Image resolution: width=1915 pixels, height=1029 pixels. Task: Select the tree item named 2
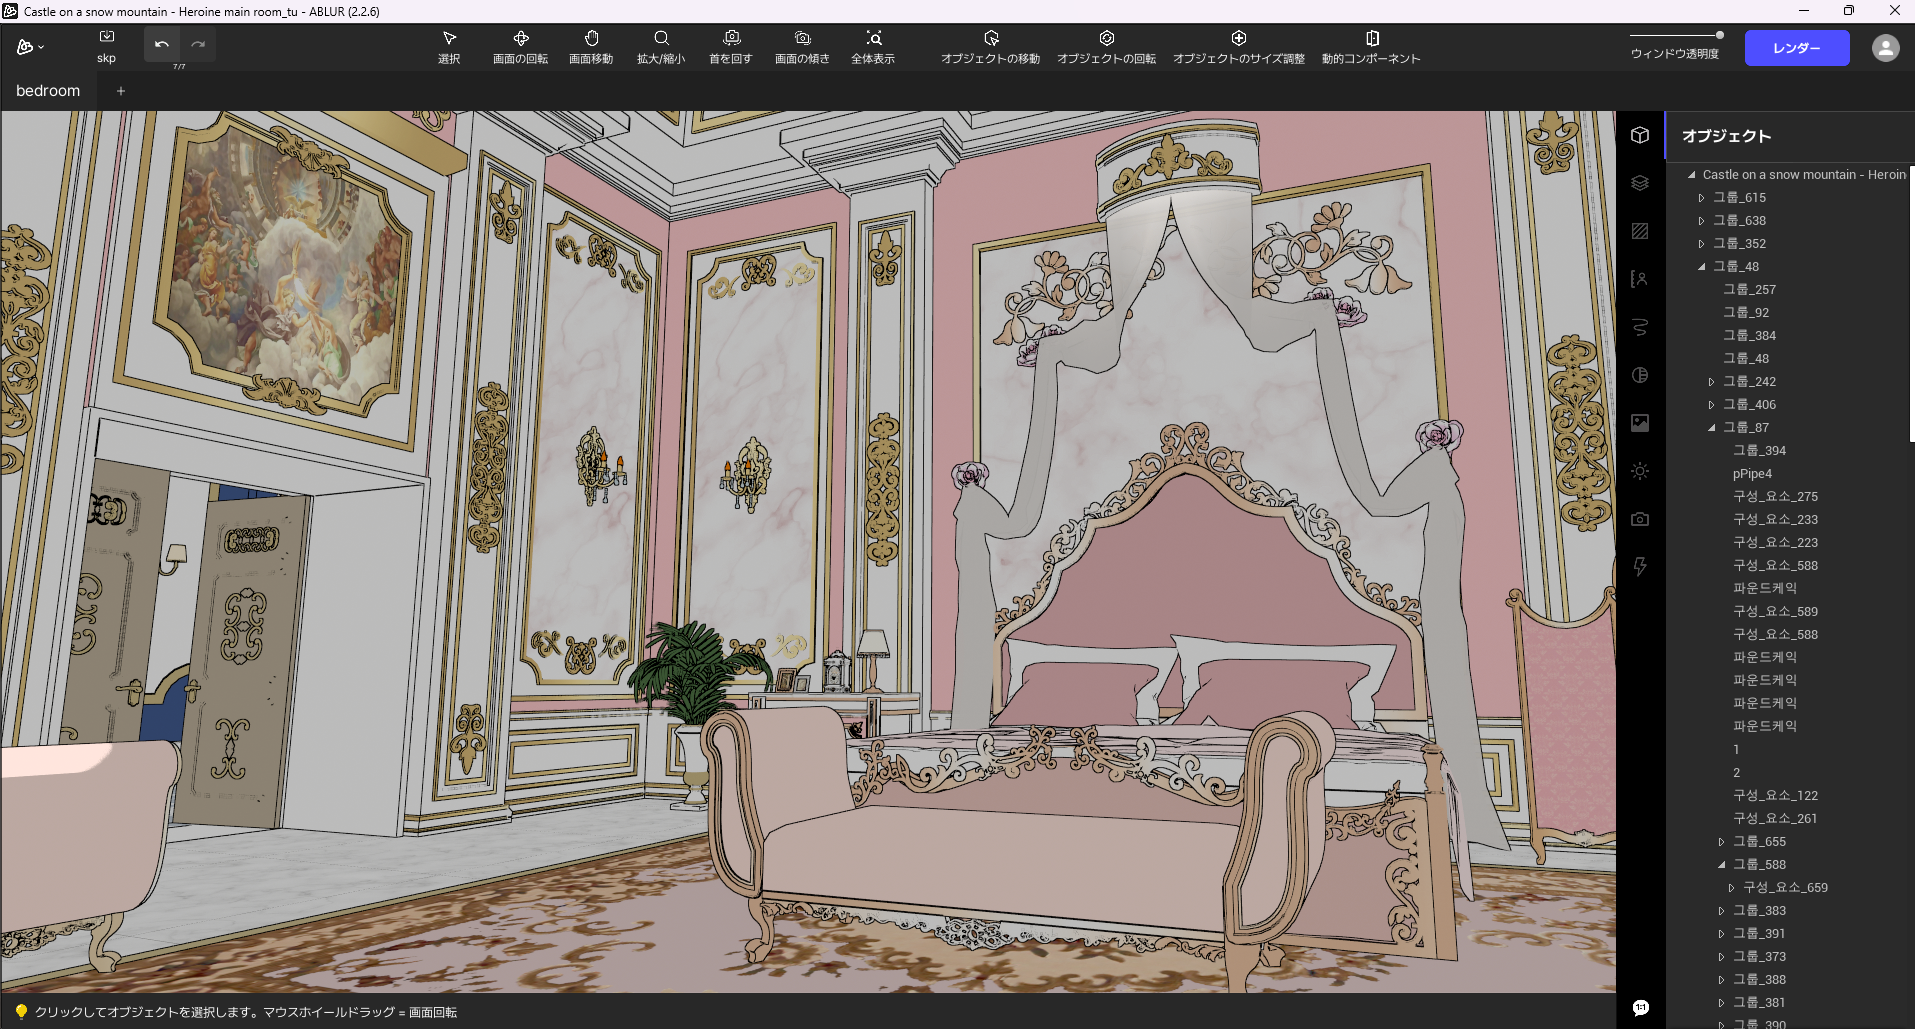1736,773
